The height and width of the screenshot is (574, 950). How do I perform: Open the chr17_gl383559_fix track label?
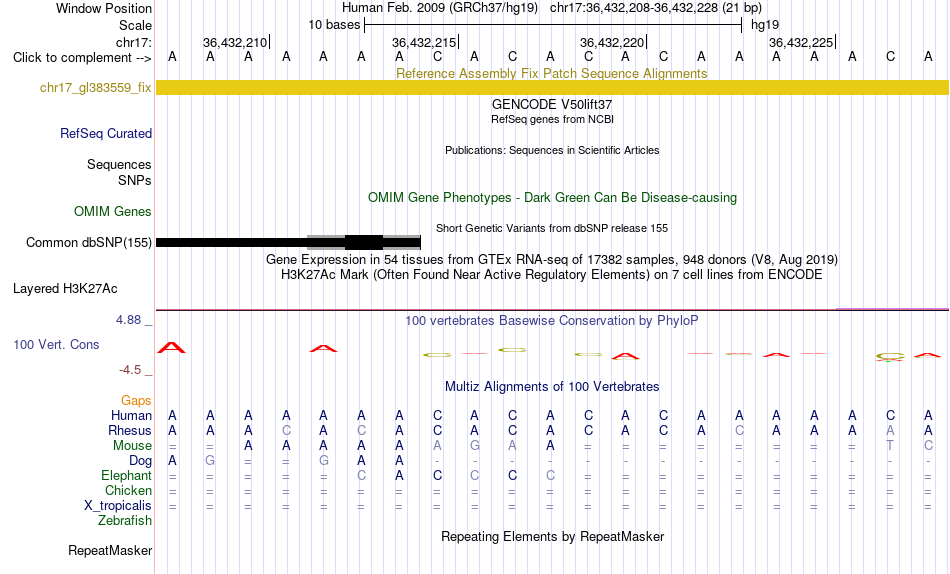tap(95, 88)
